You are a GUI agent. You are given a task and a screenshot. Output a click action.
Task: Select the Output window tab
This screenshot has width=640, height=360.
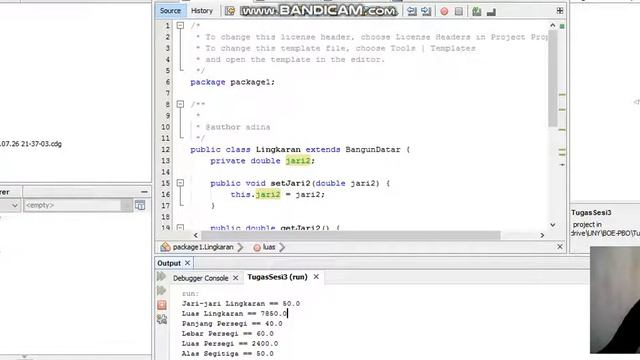(169, 263)
